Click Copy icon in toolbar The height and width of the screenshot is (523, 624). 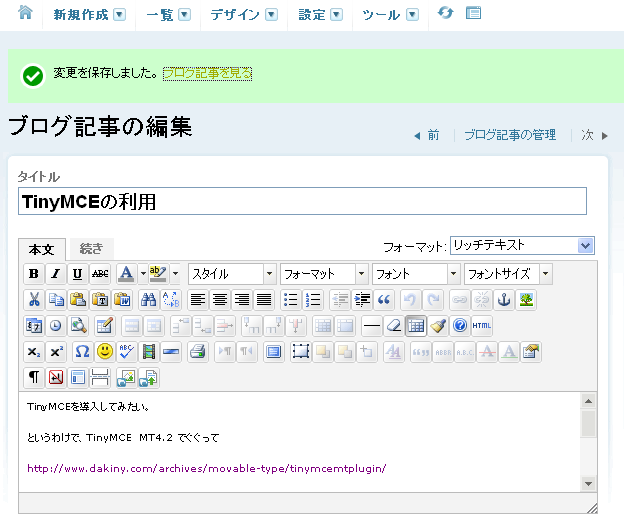click(x=56, y=300)
